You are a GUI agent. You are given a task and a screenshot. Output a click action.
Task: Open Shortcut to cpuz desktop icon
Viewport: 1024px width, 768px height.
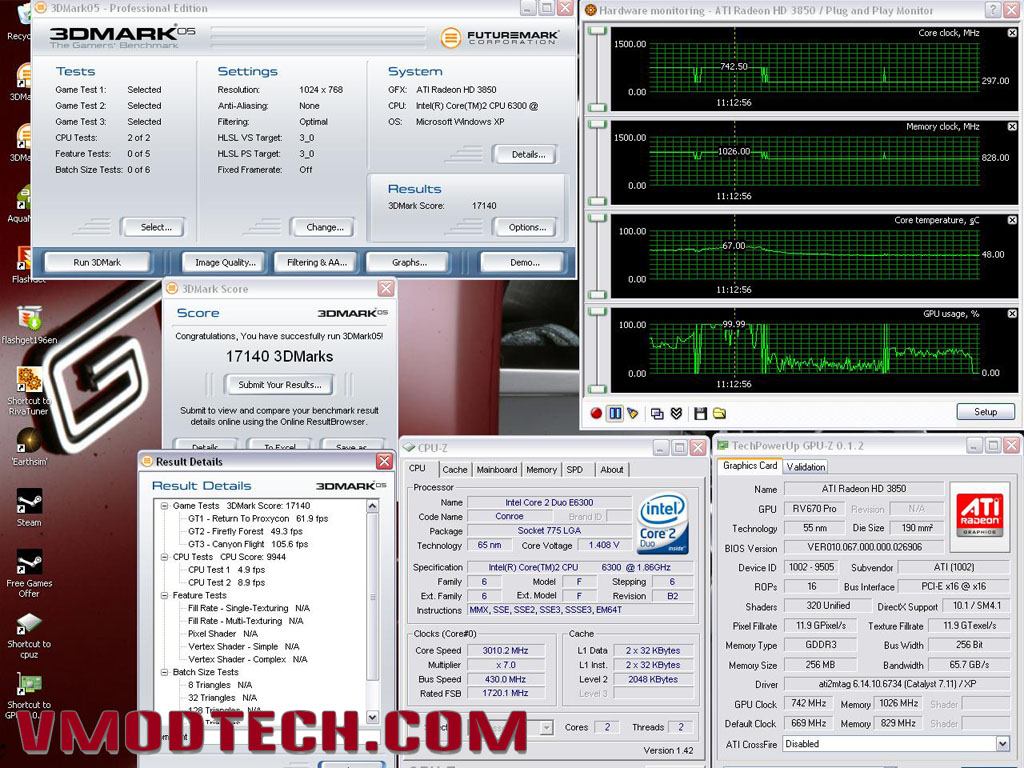(29, 635)
